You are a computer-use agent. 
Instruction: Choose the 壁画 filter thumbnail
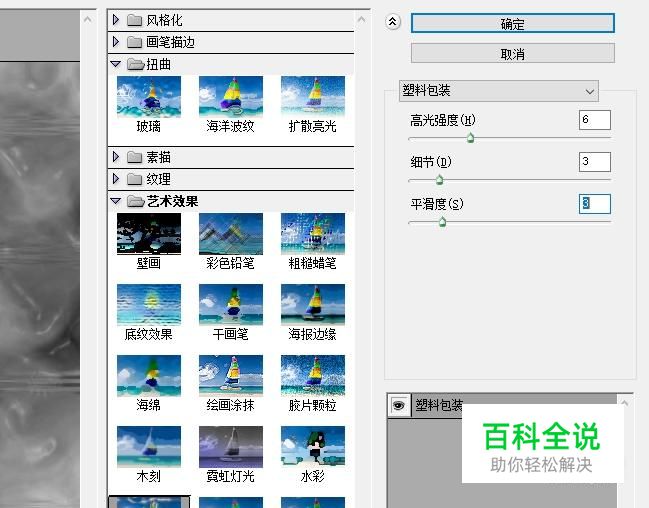point(149,234)
